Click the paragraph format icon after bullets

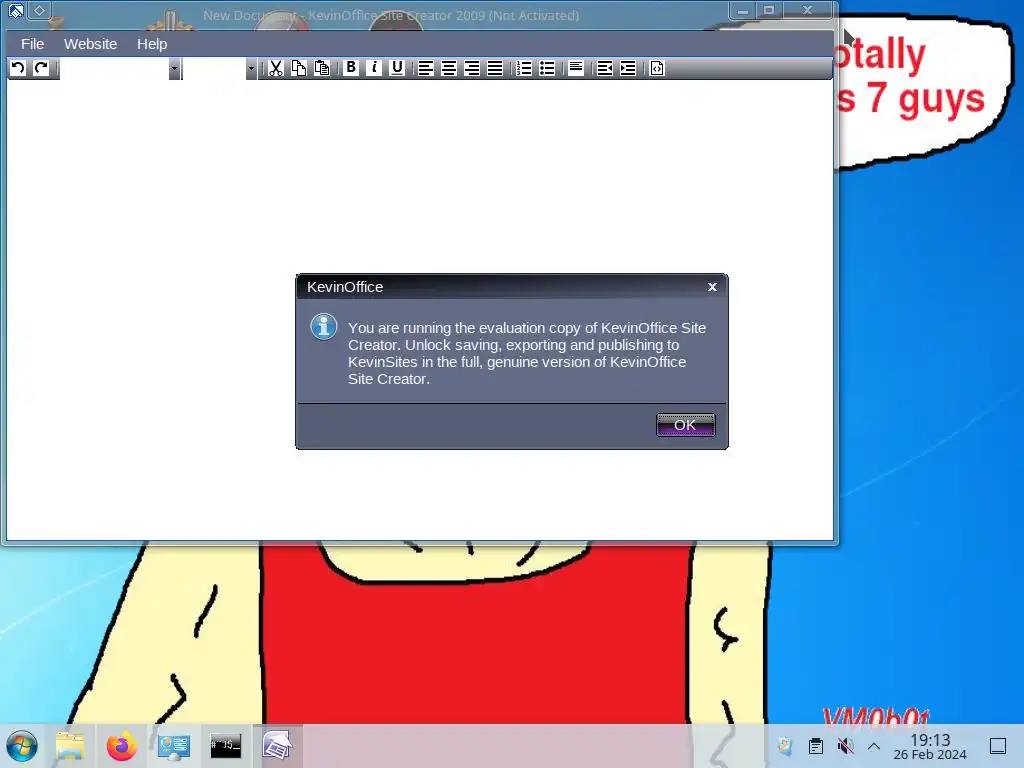(576, 68)
